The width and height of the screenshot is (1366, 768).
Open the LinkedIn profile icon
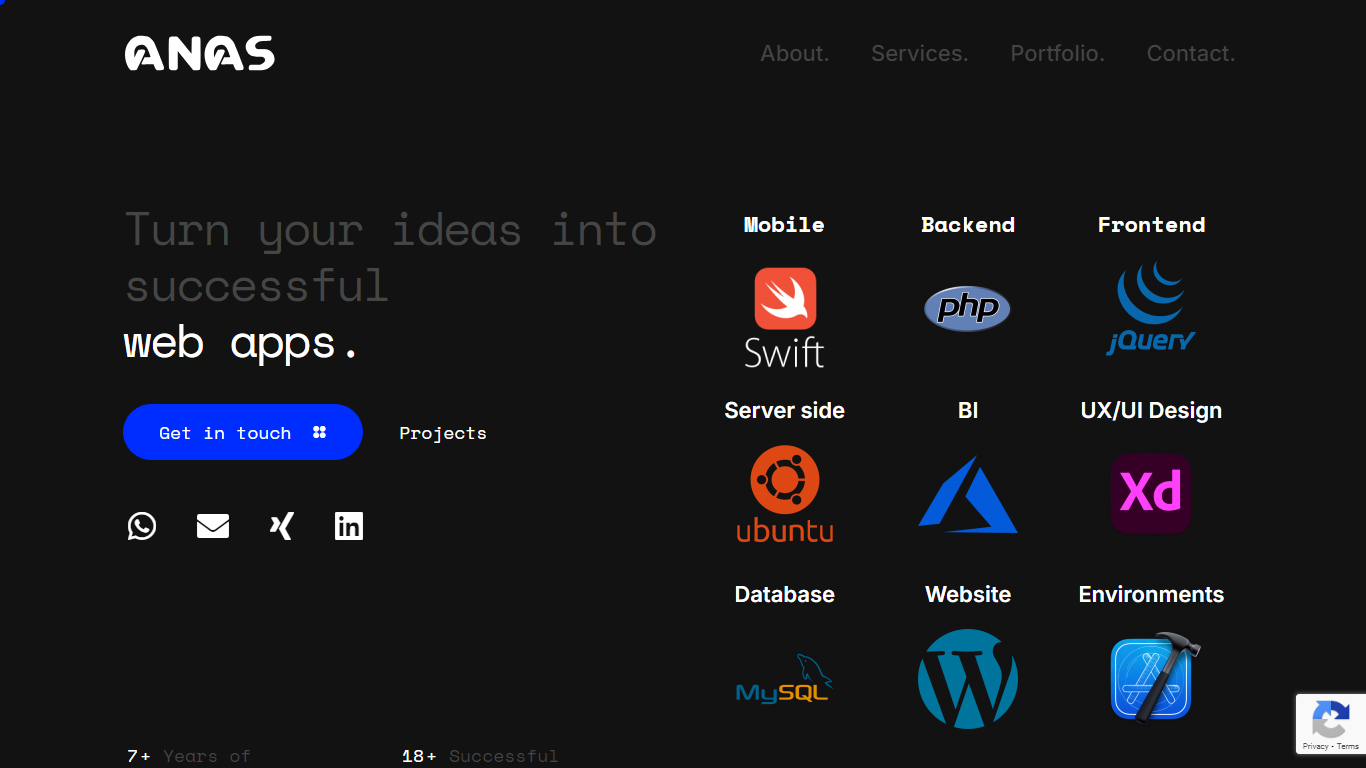pyautogui.click(x=349, y=526)
